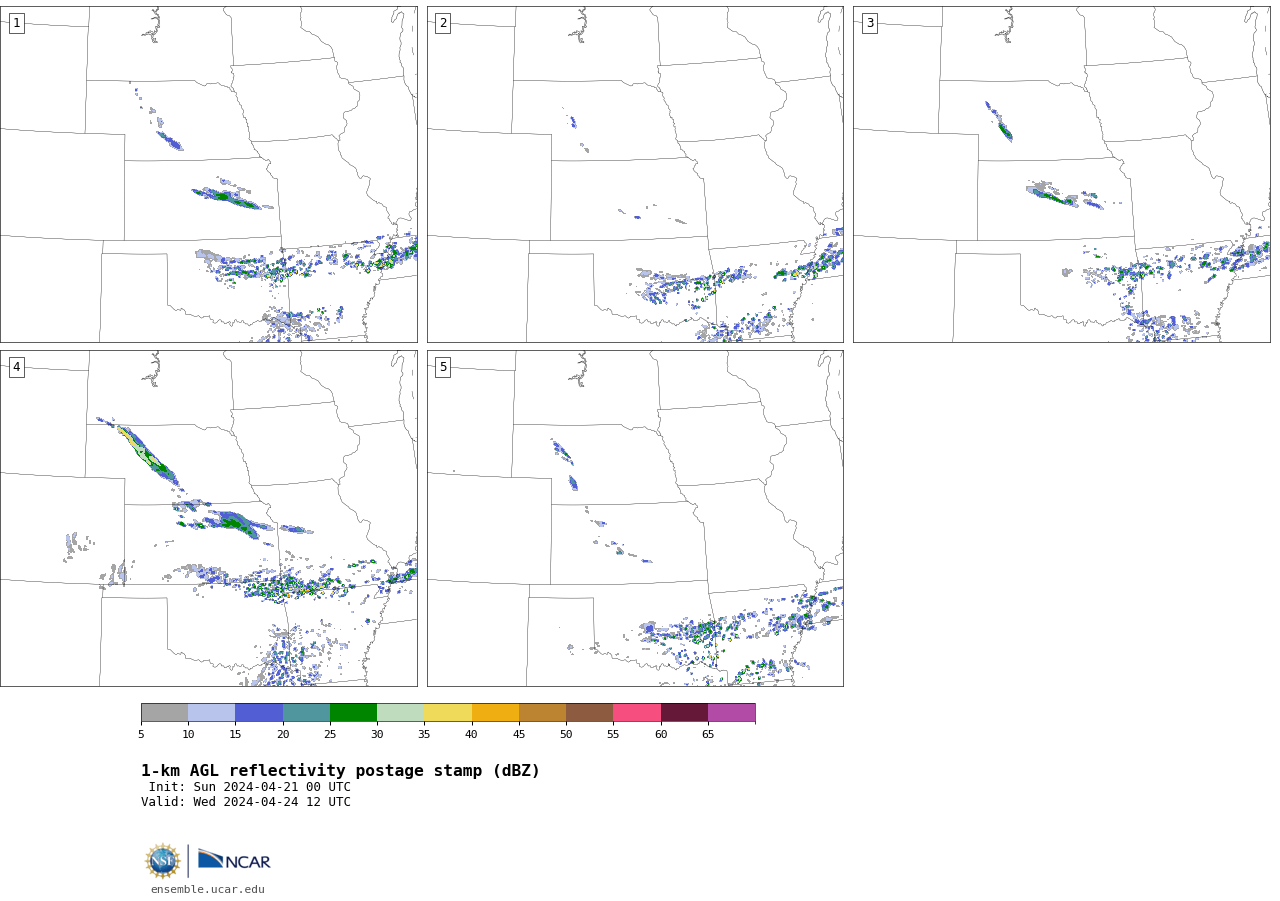
Task: Click the orange 40-45 dBZ swatch
Action: 495,712
